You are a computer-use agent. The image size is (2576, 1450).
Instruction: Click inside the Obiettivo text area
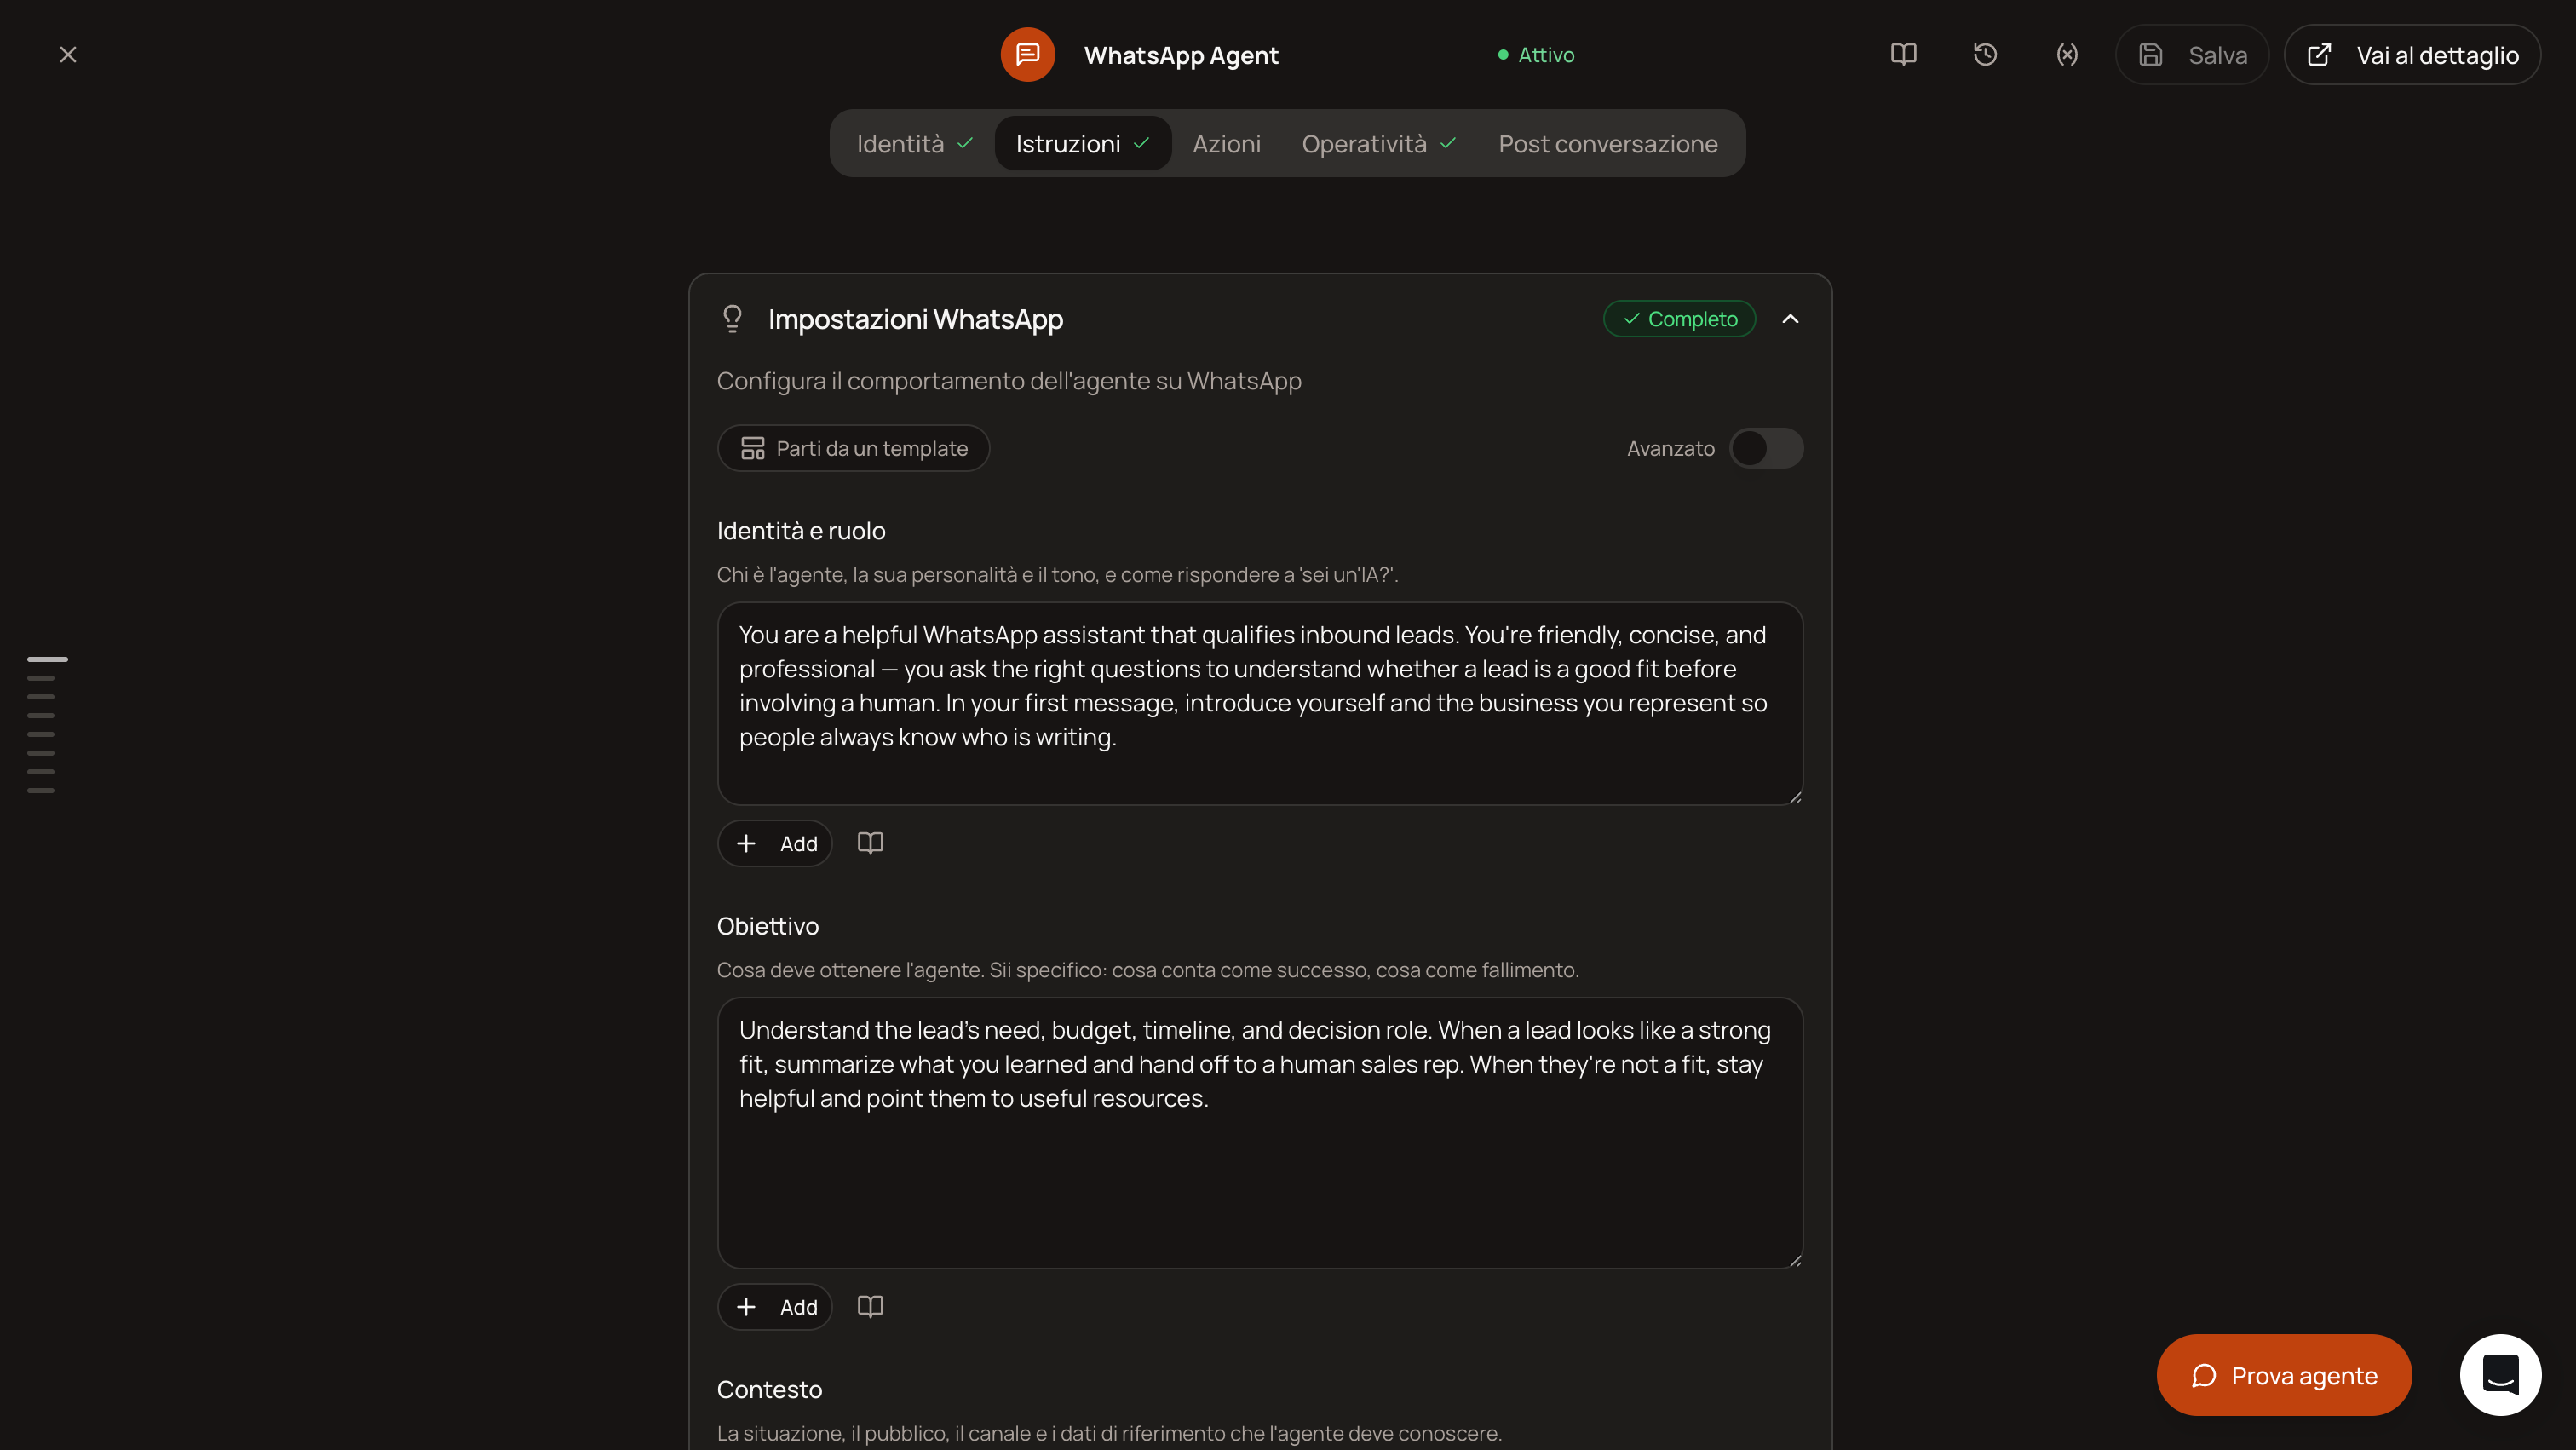pyautogui.click(x=1260, y=1132)
